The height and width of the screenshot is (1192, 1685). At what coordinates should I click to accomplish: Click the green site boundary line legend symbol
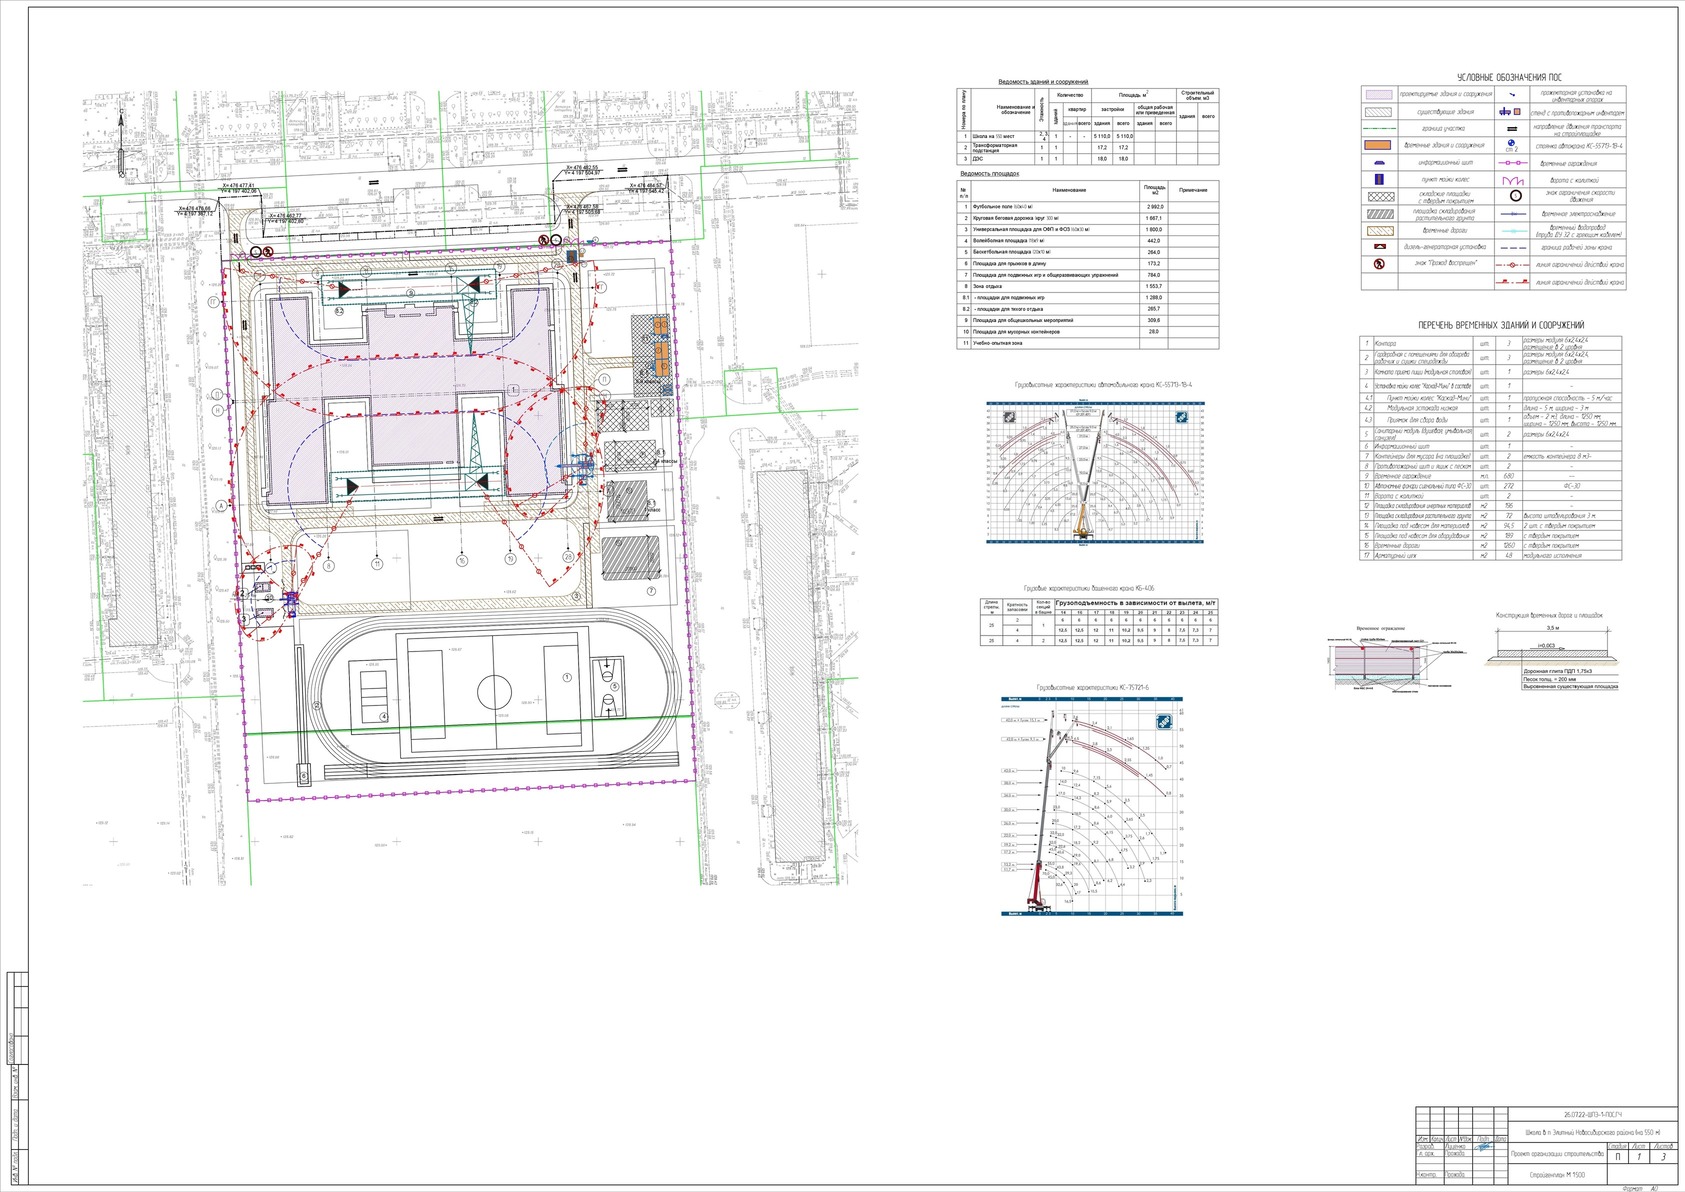pos(1379,128)
